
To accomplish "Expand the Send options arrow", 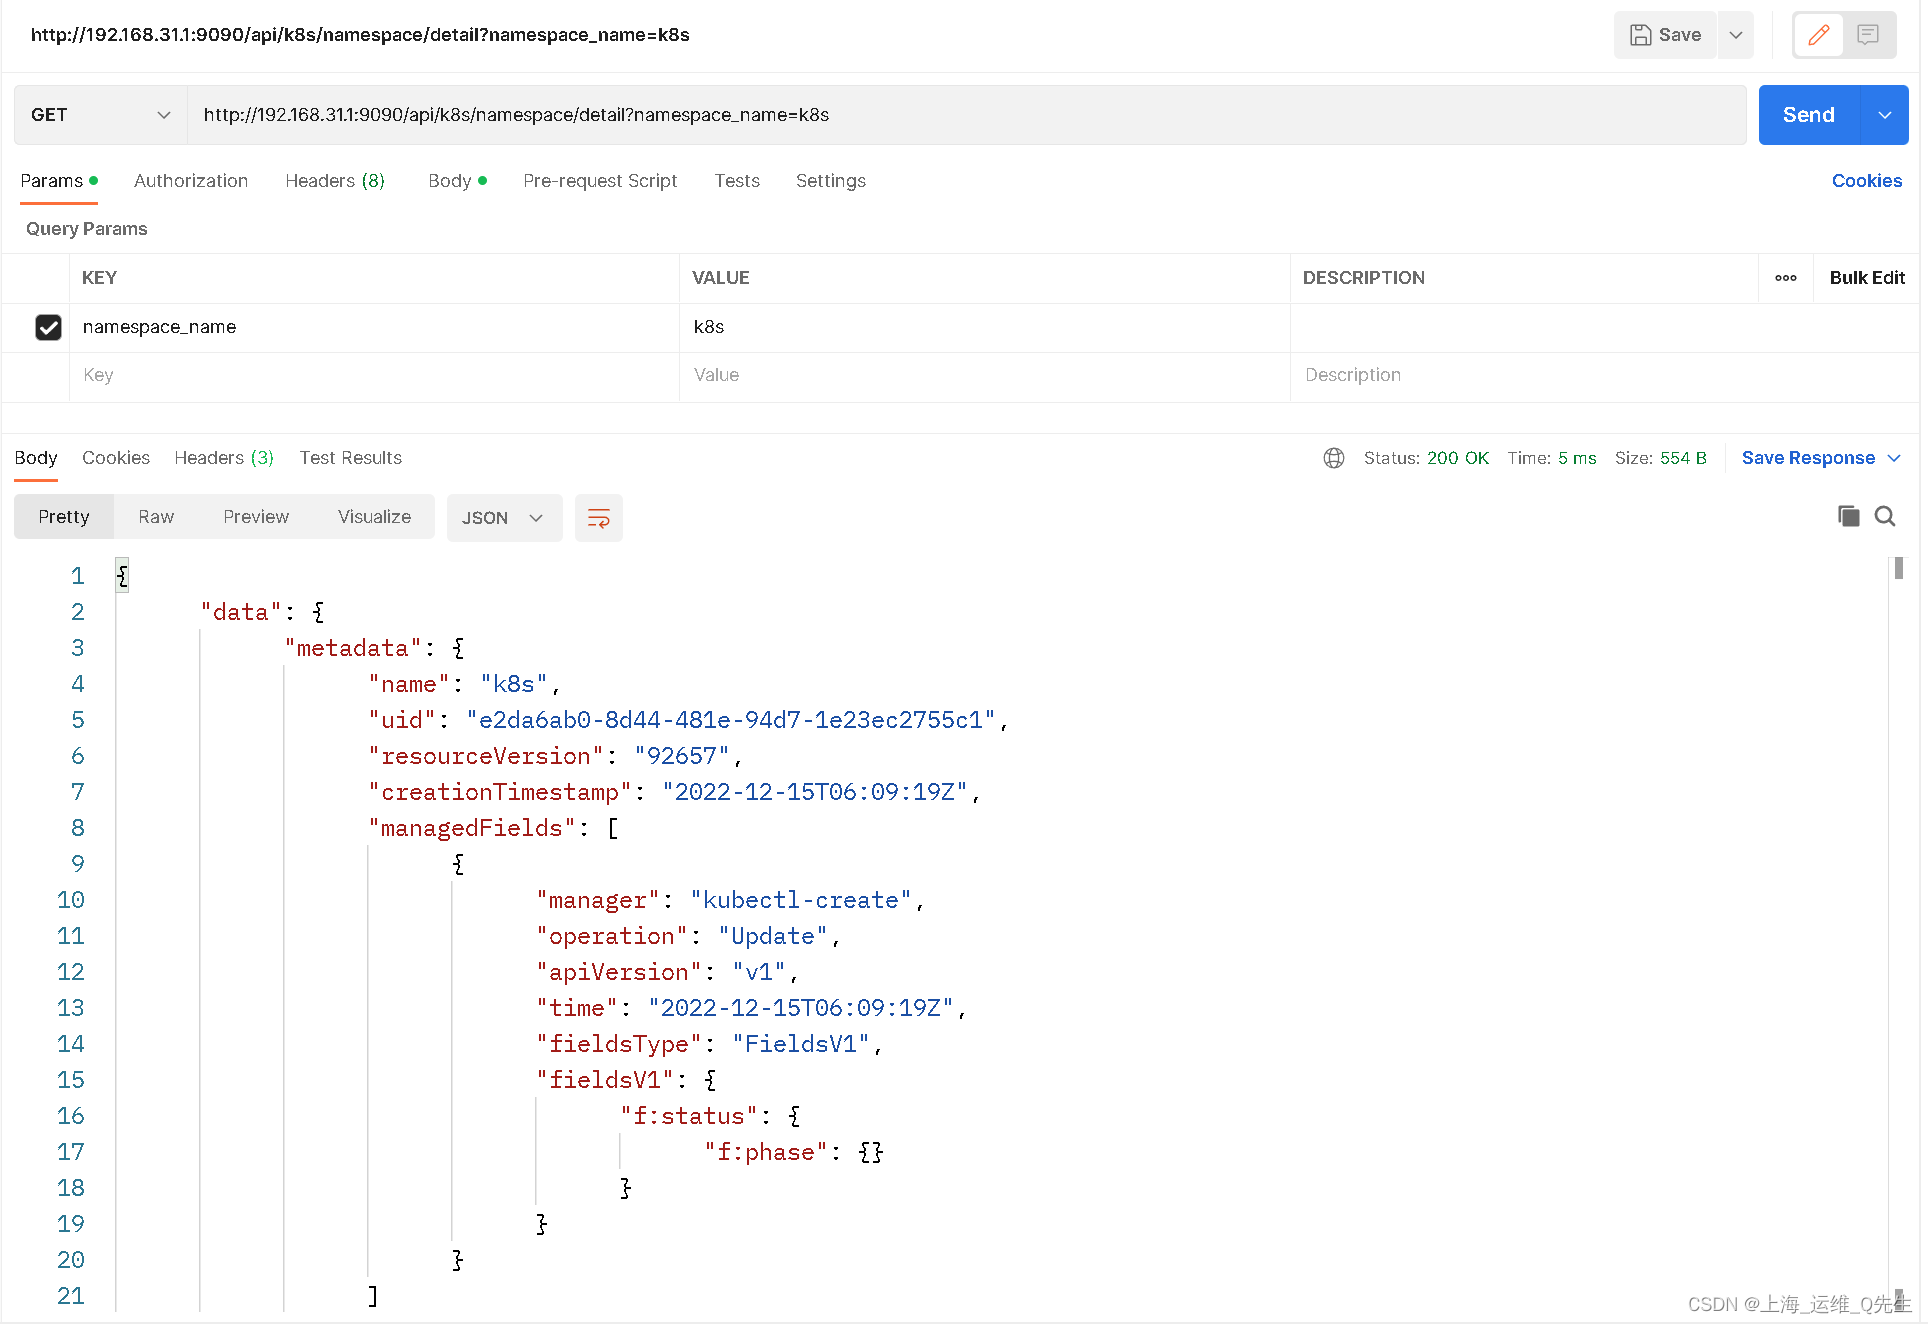I will click(1885, 115).
